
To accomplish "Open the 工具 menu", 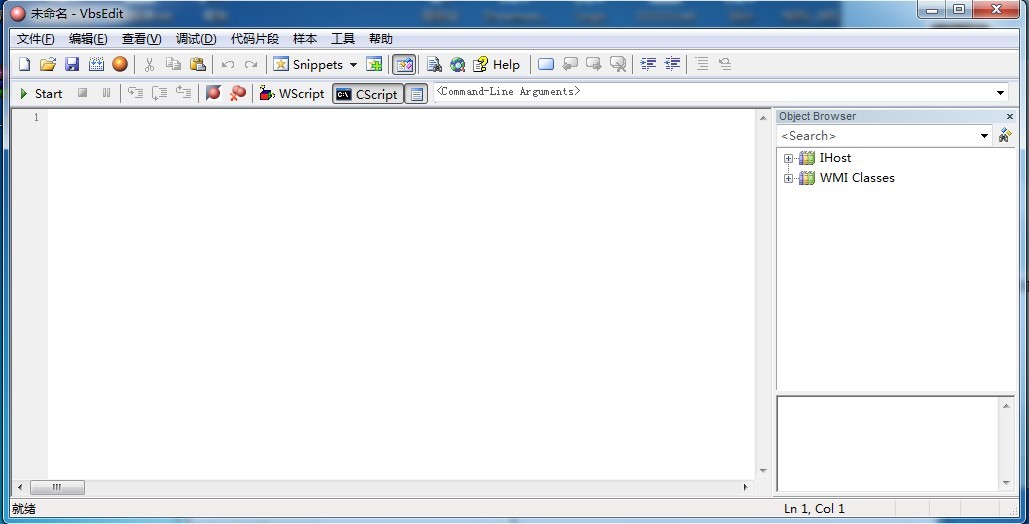I will [x=343, y=39].
